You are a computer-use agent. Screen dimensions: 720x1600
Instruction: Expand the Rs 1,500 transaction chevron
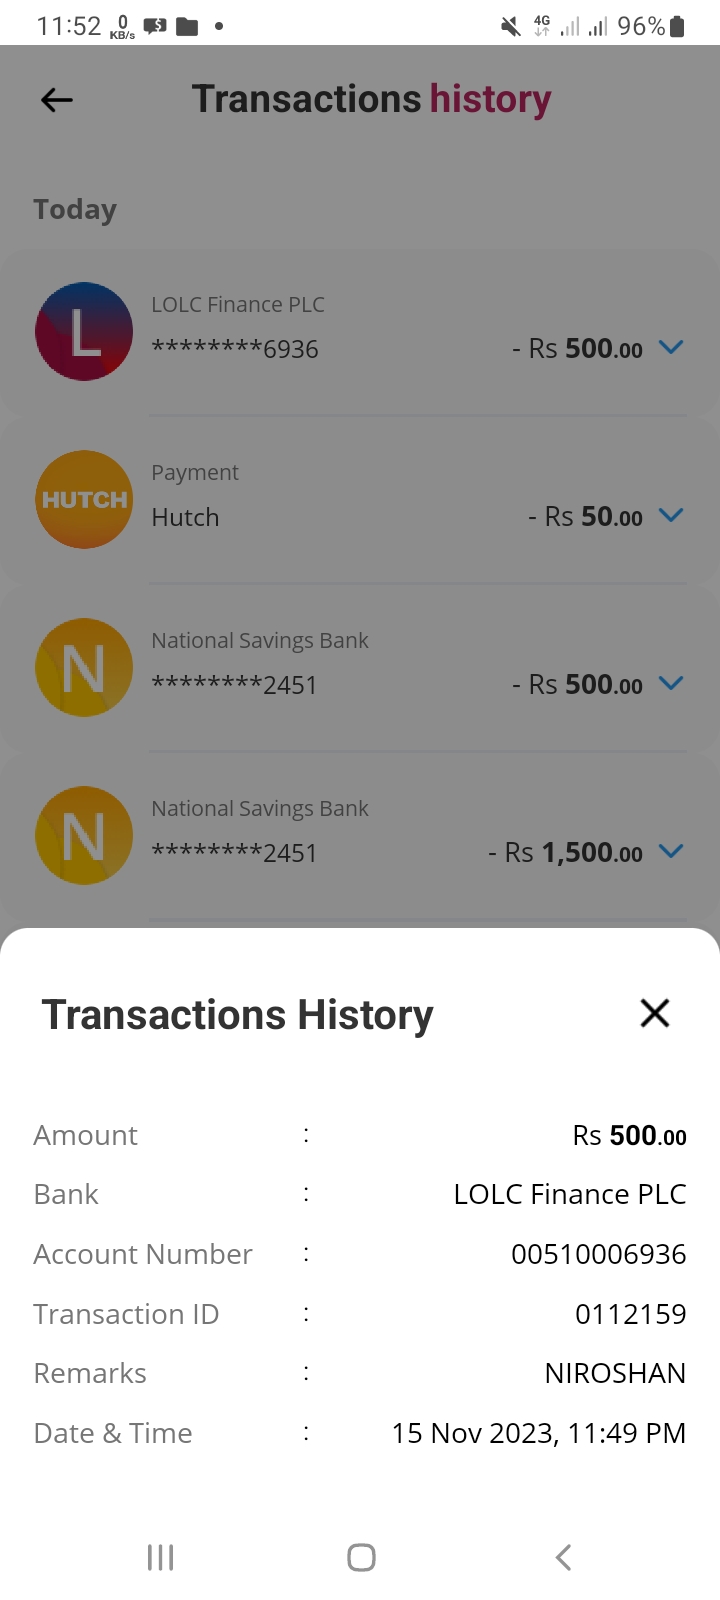671,851
